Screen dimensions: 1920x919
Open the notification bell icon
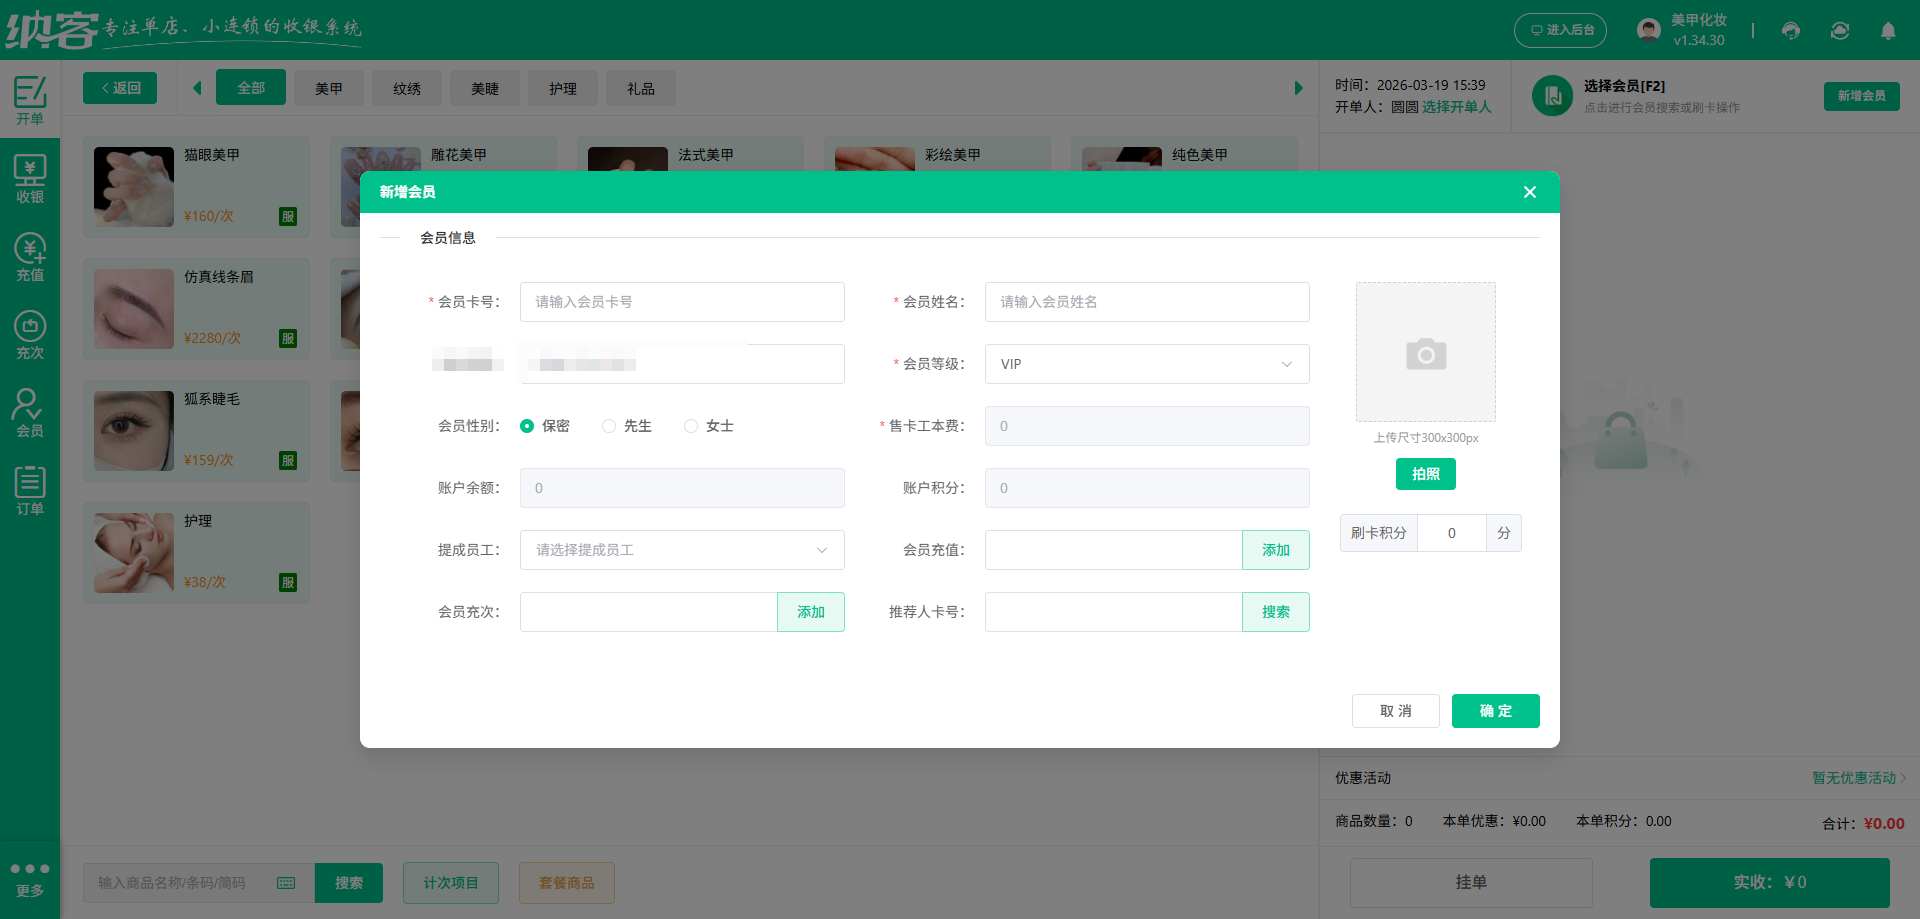1888,31
